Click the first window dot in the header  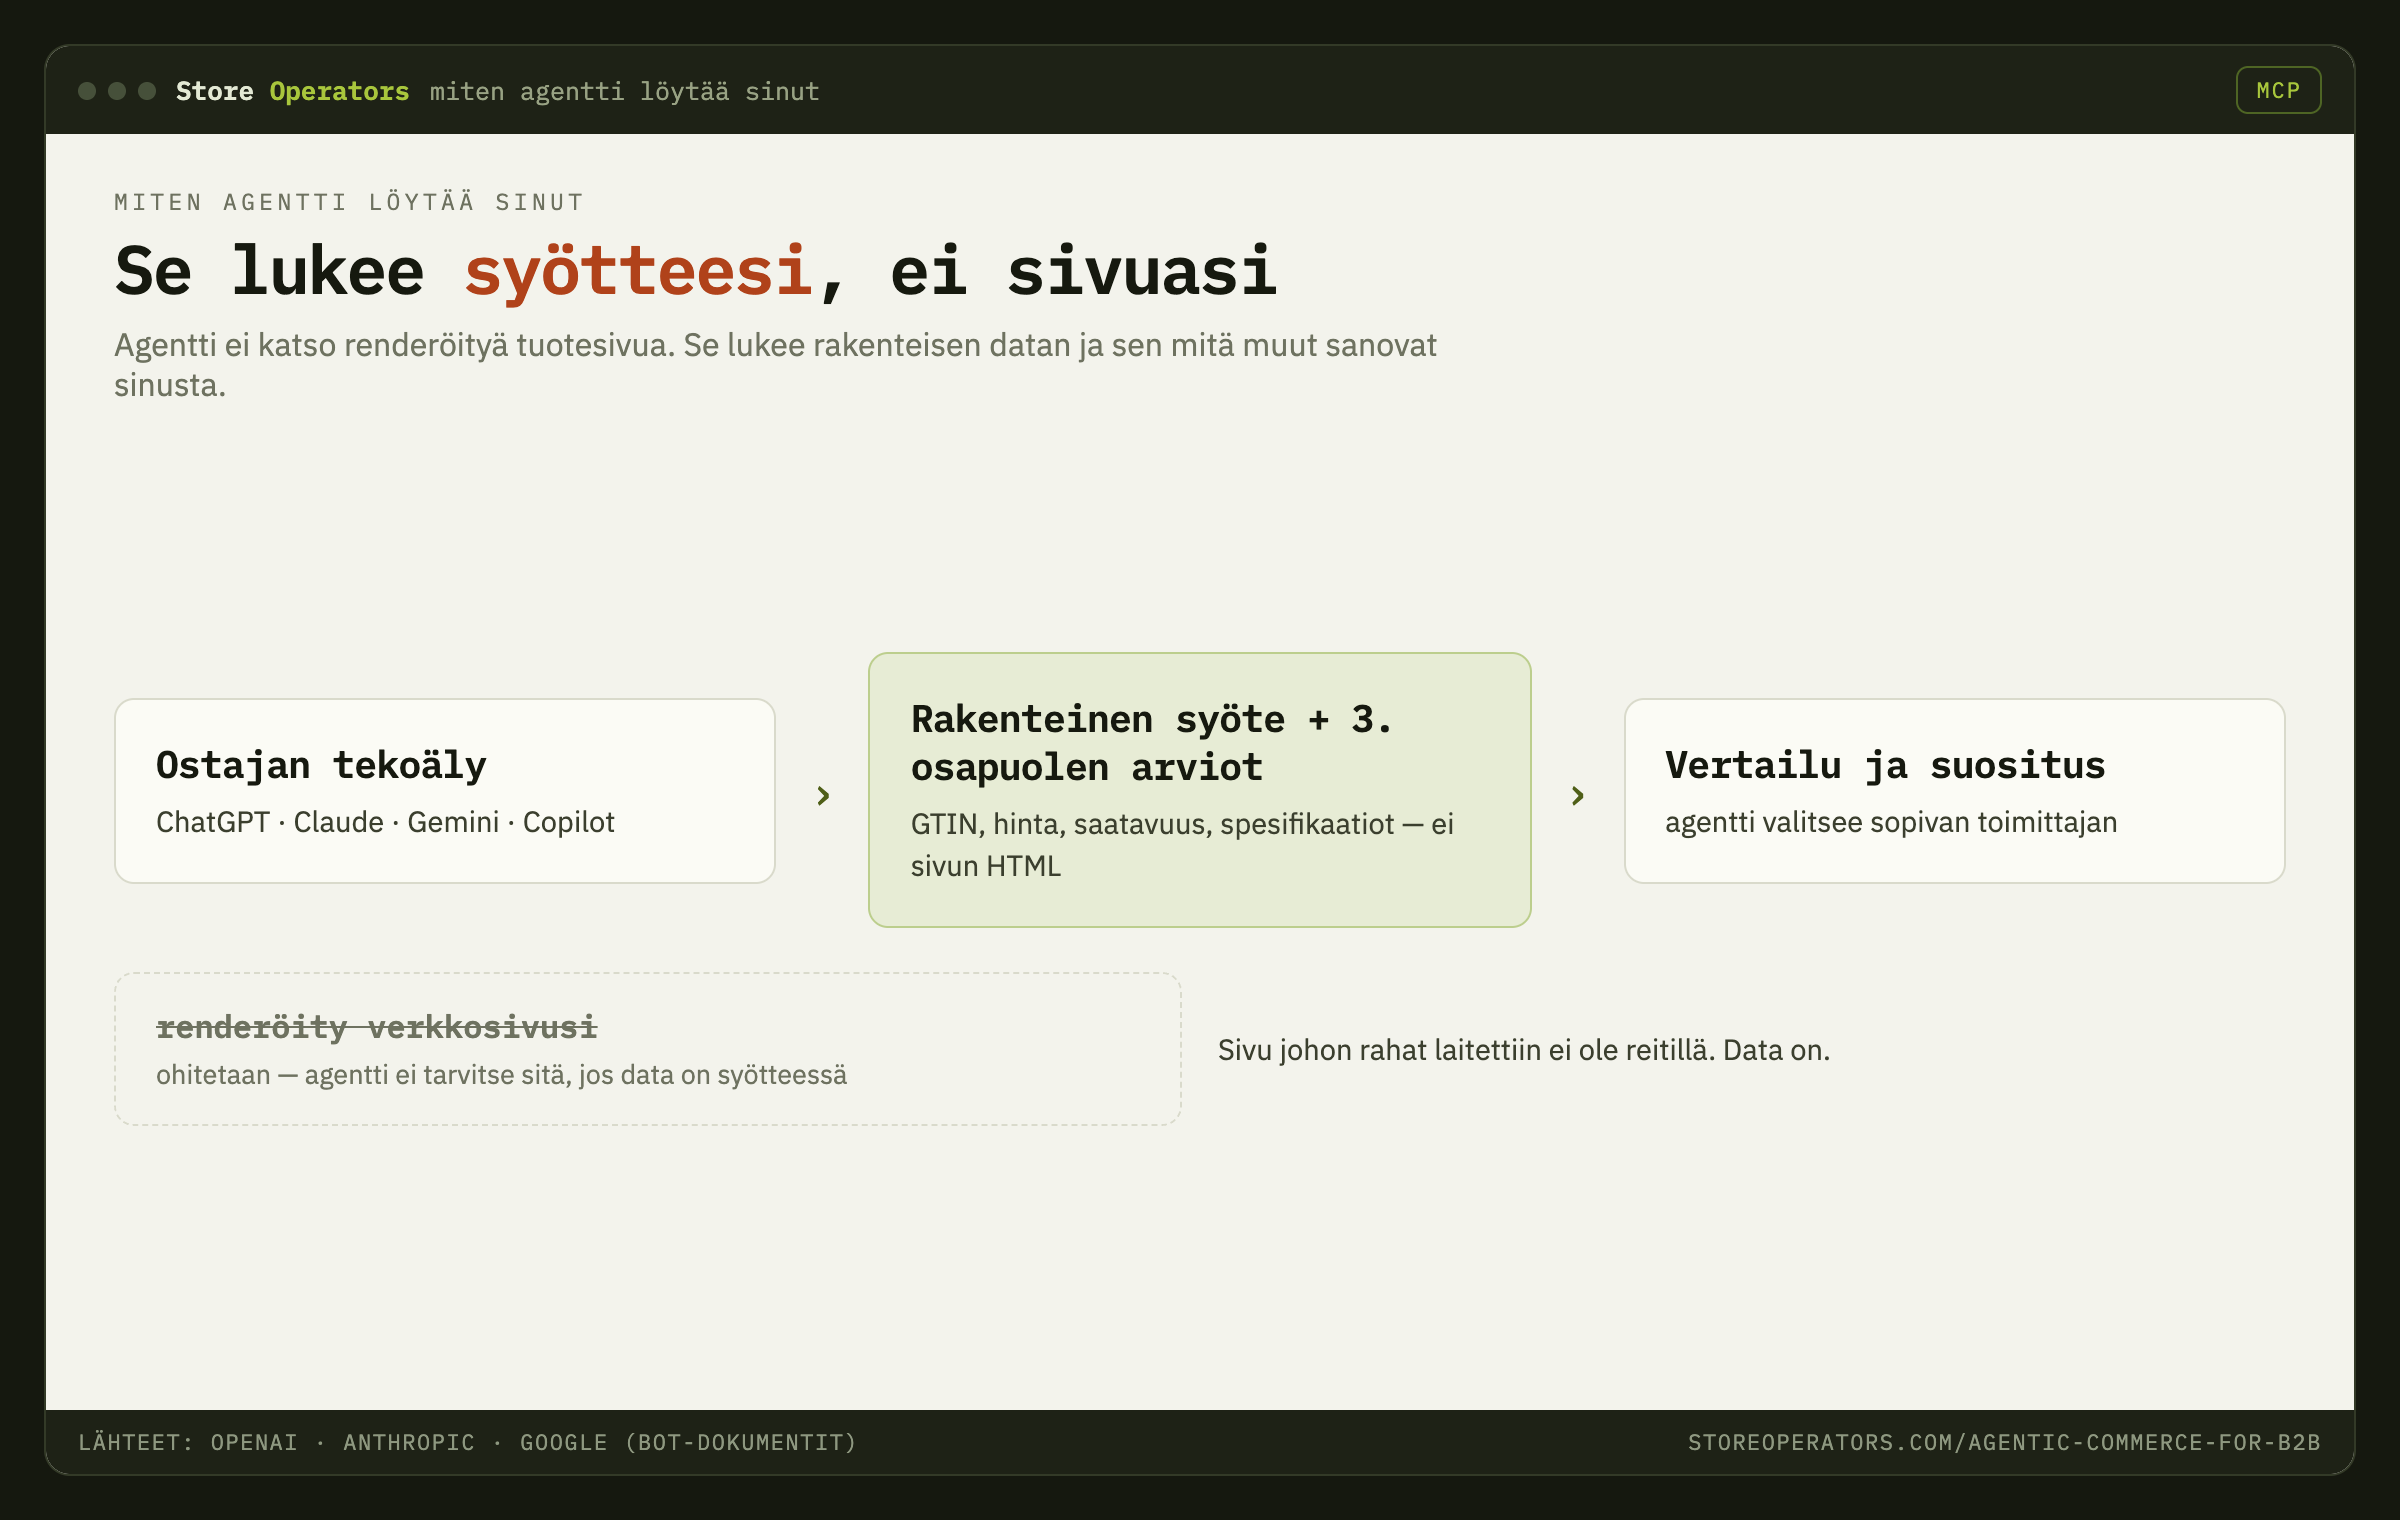pyautogui.click(x=87, y=91)
